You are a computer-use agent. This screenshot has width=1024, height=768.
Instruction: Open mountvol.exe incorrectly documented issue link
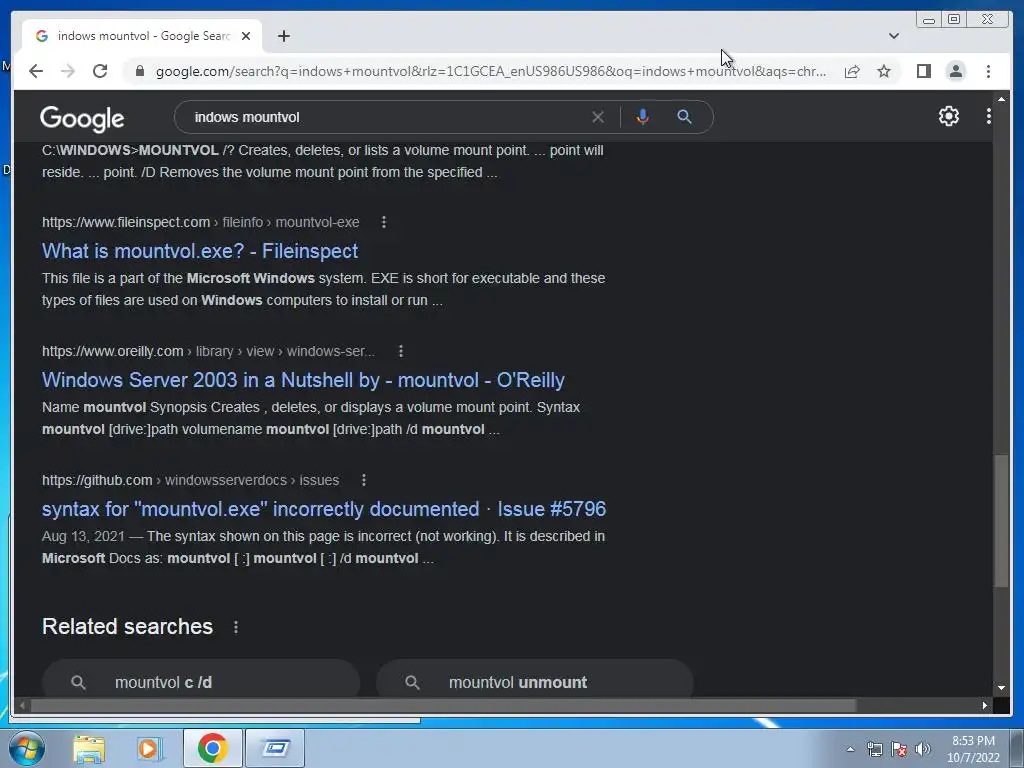324,509
